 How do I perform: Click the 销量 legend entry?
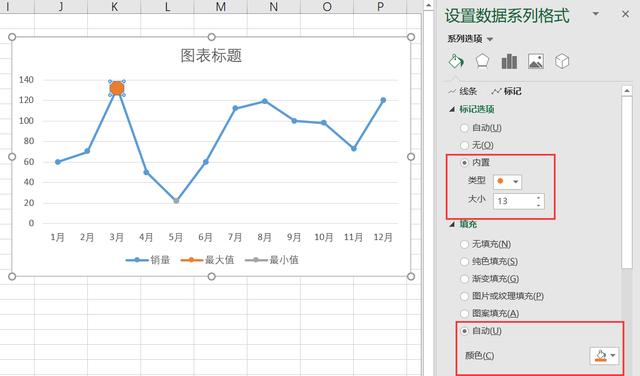[x=148, y=260]
